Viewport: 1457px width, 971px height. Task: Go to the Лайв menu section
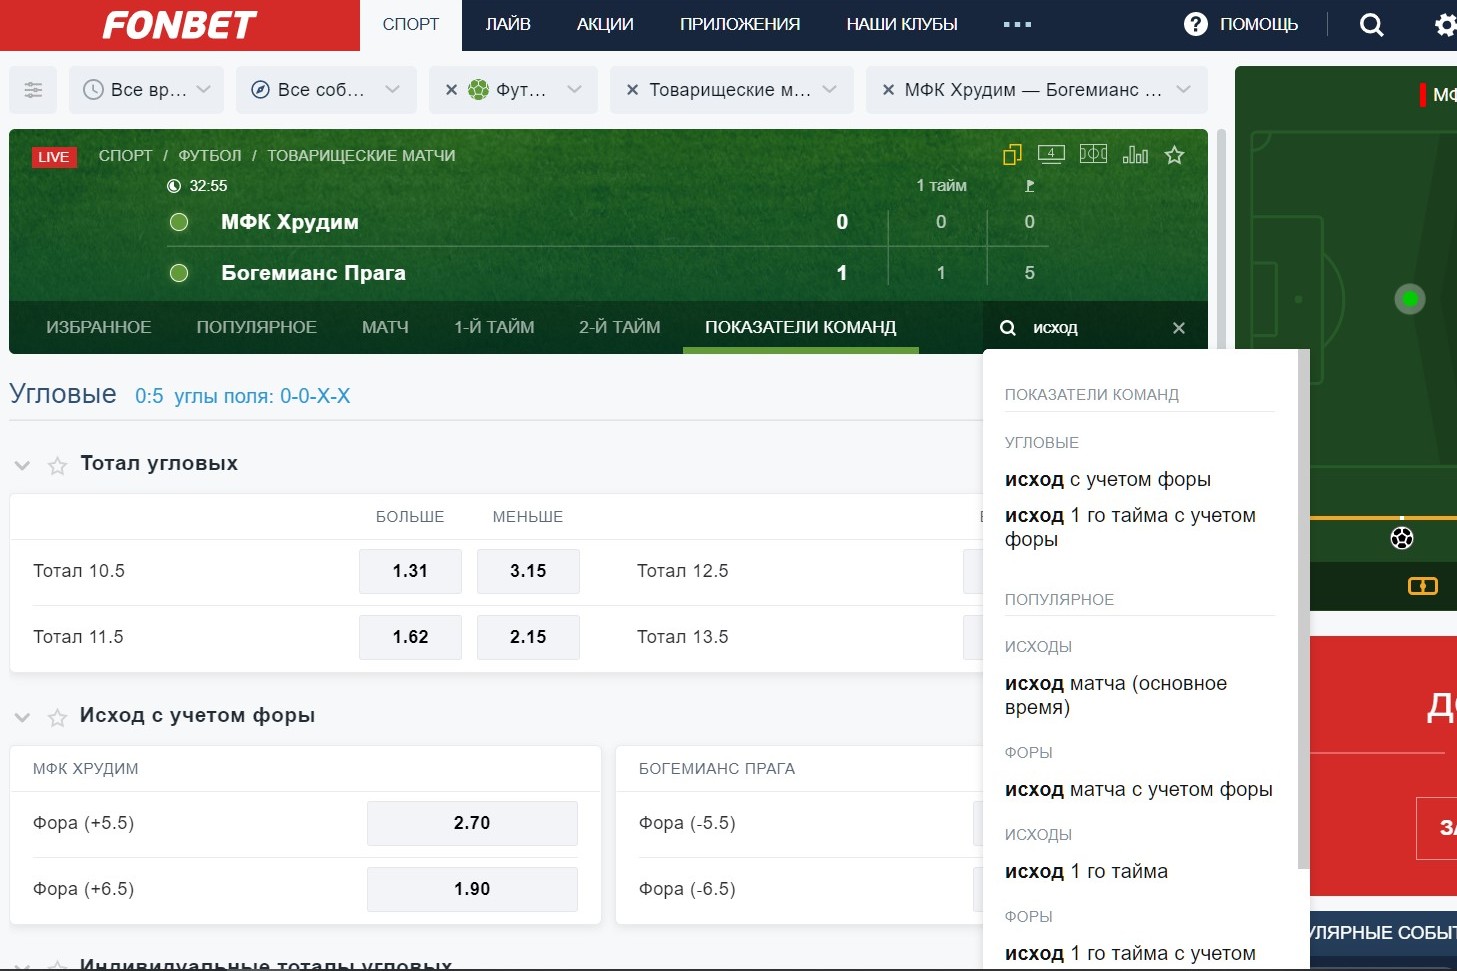click(508, 25)
